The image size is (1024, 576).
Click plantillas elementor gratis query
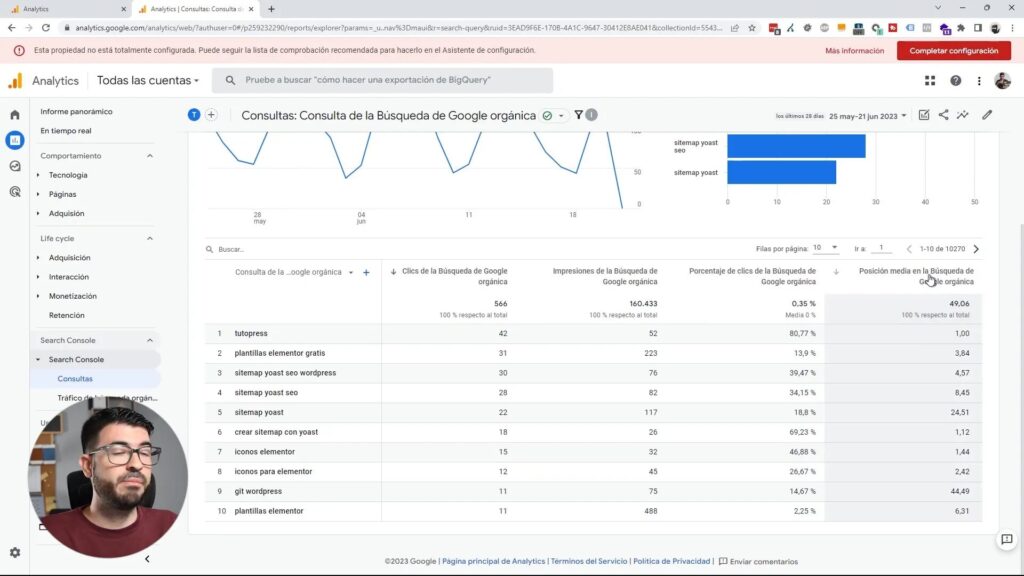[x=280, y=353]
